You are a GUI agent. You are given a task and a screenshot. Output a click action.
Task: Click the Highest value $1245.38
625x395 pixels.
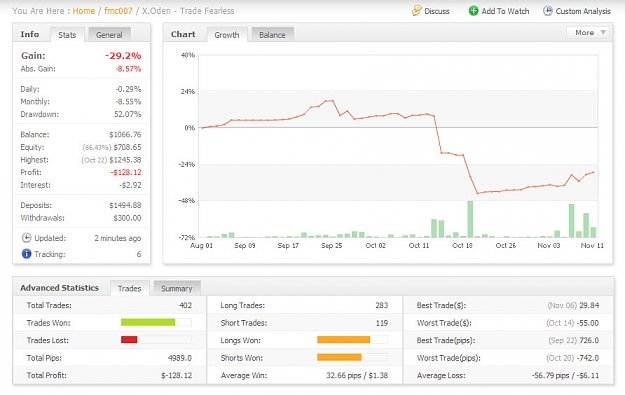coord(125,160)
